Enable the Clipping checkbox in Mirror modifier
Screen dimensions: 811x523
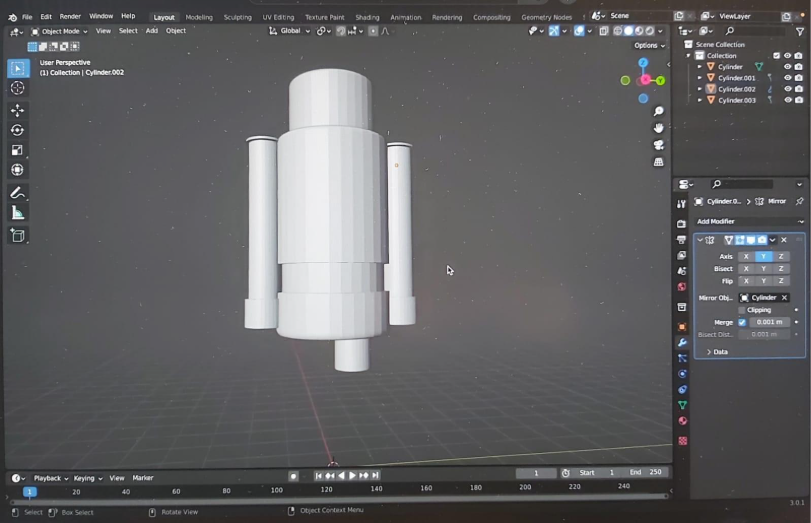coord(742,310)
